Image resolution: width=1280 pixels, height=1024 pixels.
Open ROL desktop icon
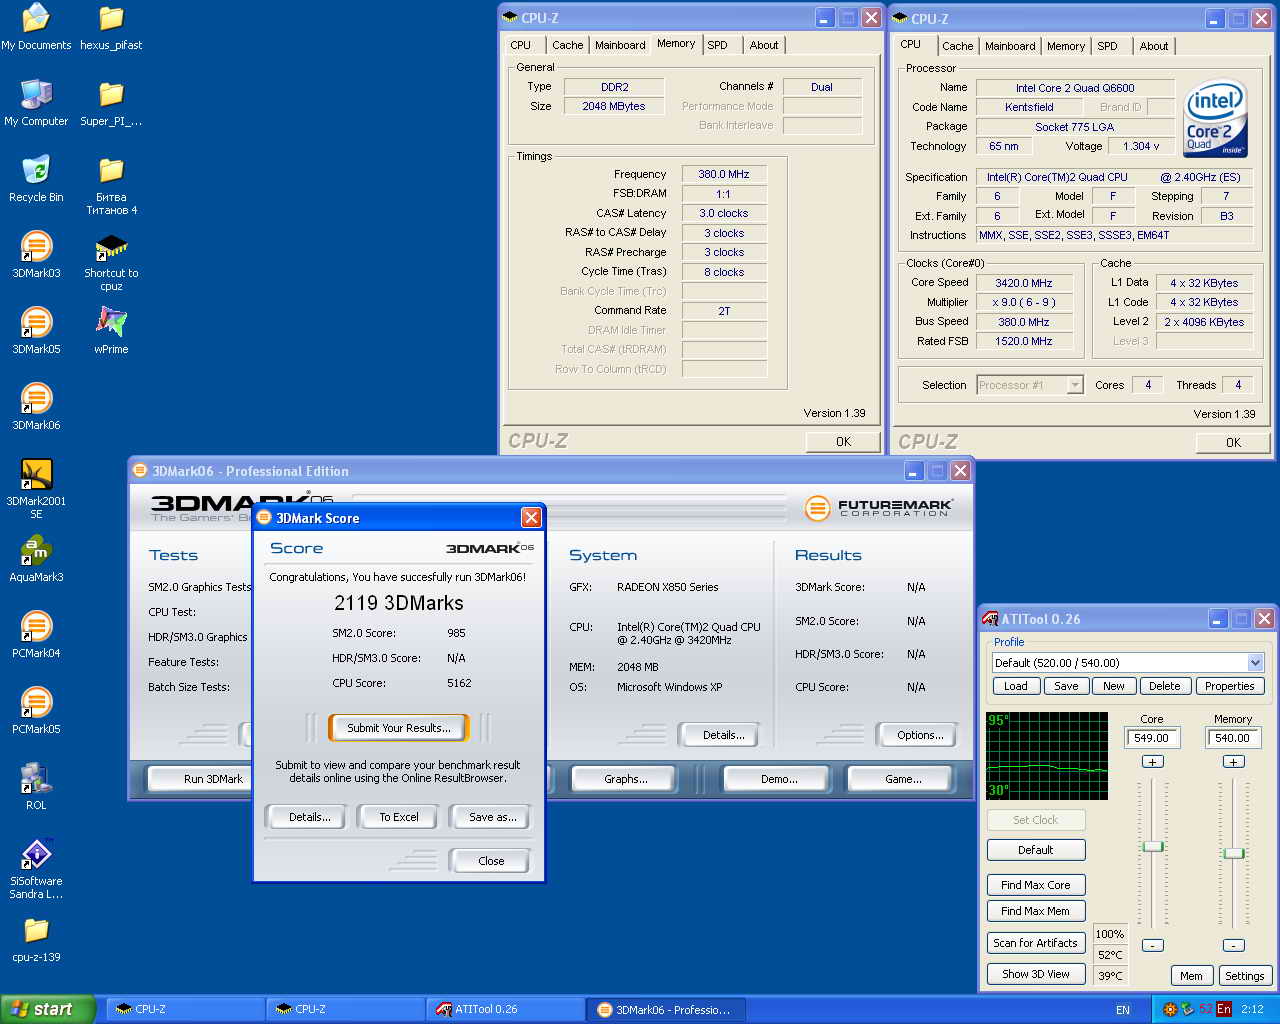(x=36, y=786)
